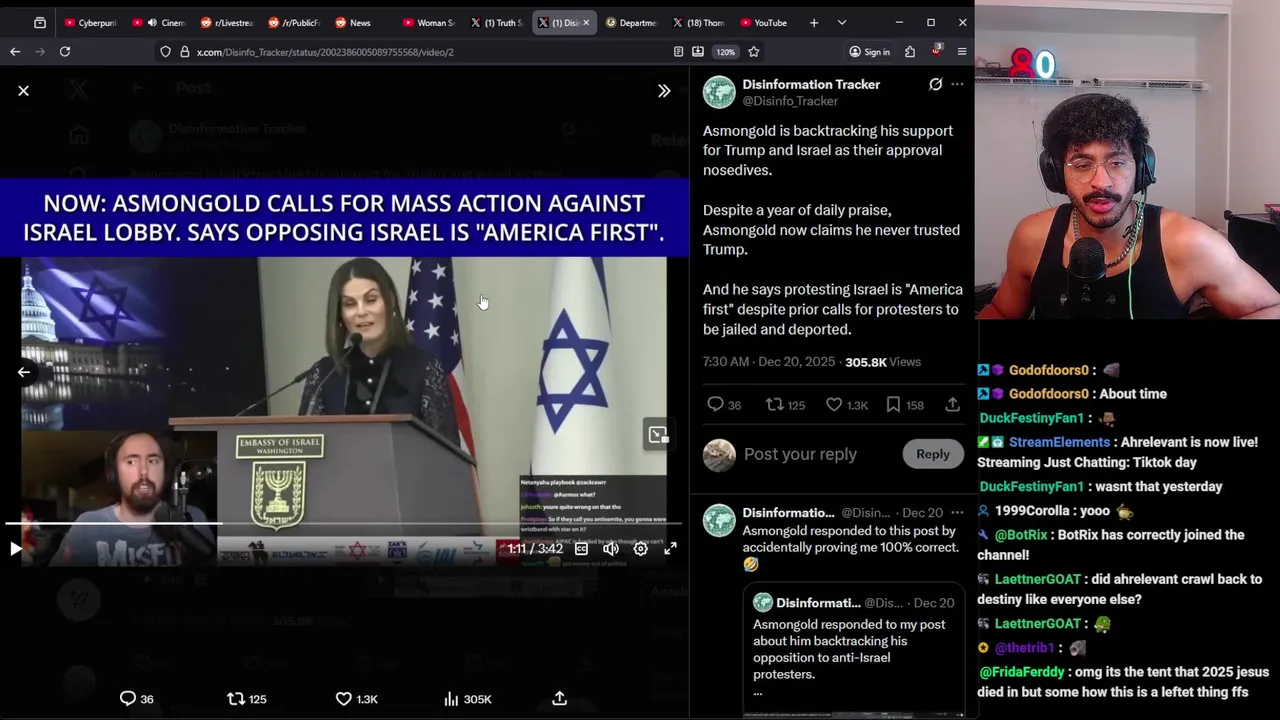The image size is (1280, 720).
Task: Open a new browser tab
Action: [814, 22]
